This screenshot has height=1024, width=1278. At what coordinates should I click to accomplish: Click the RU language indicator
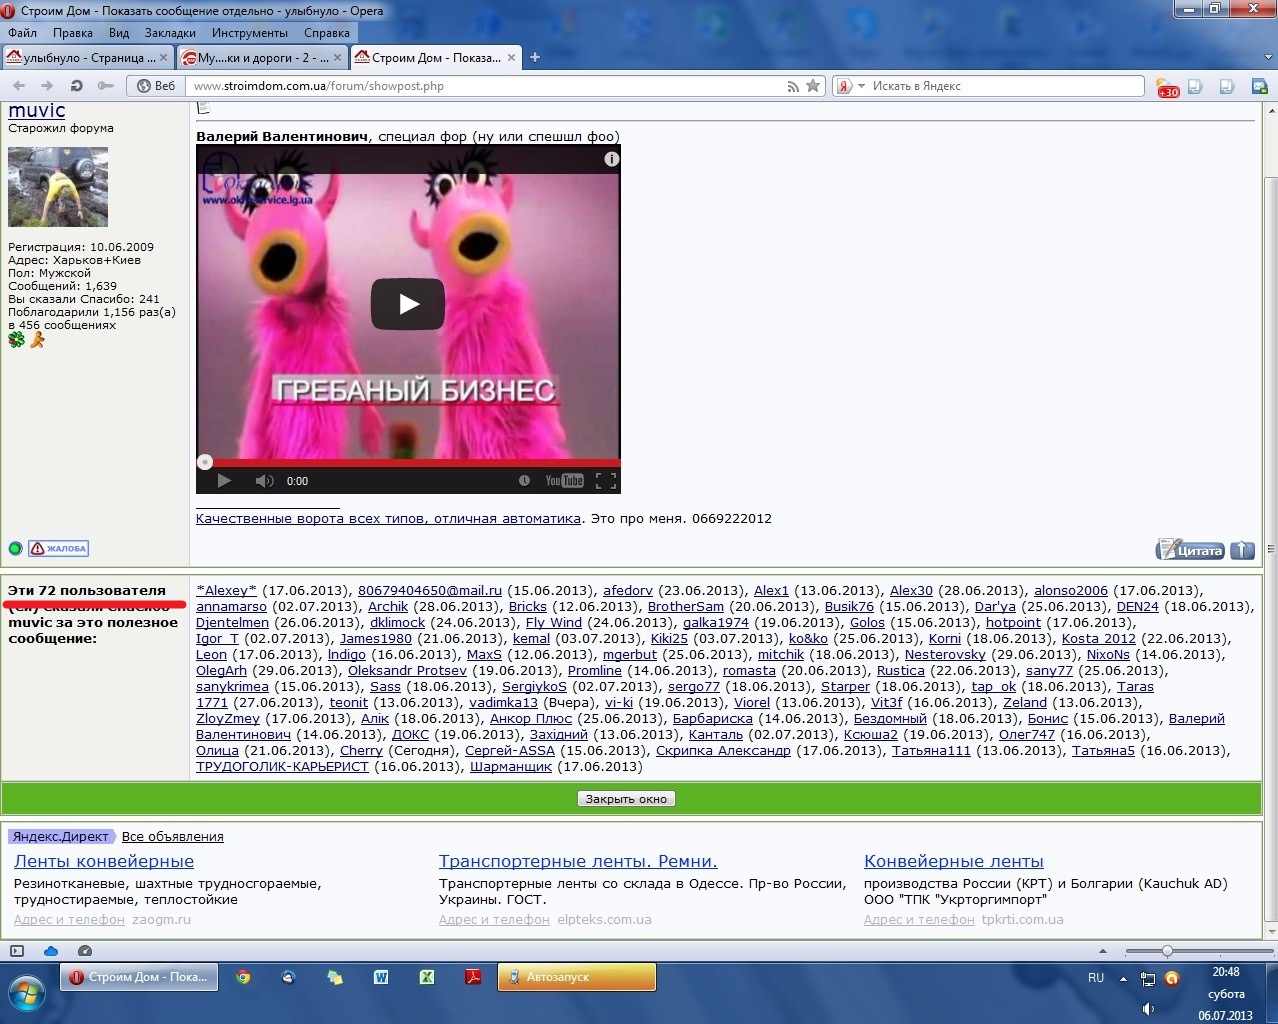point(1096,978)
